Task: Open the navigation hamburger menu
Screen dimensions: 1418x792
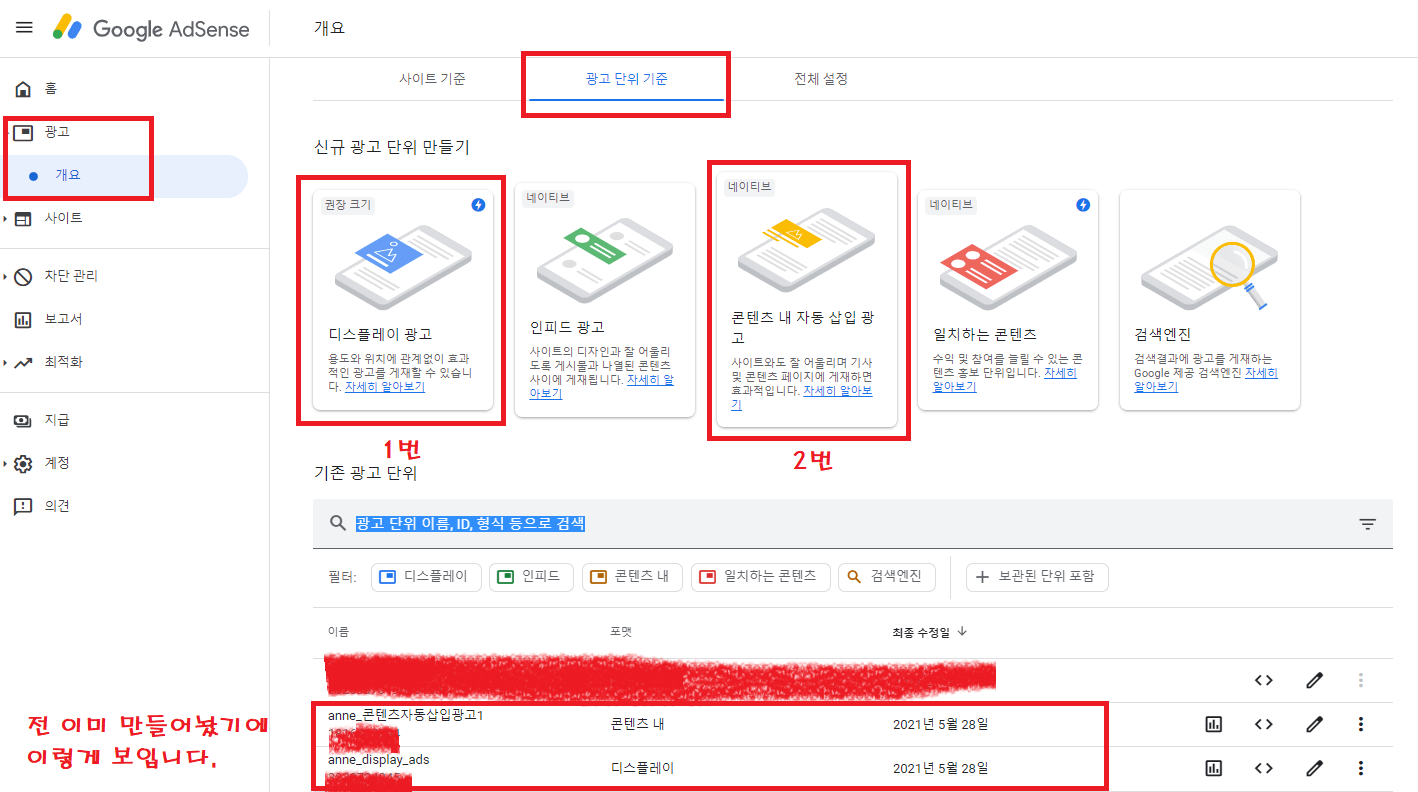Action: coord(24,27)
